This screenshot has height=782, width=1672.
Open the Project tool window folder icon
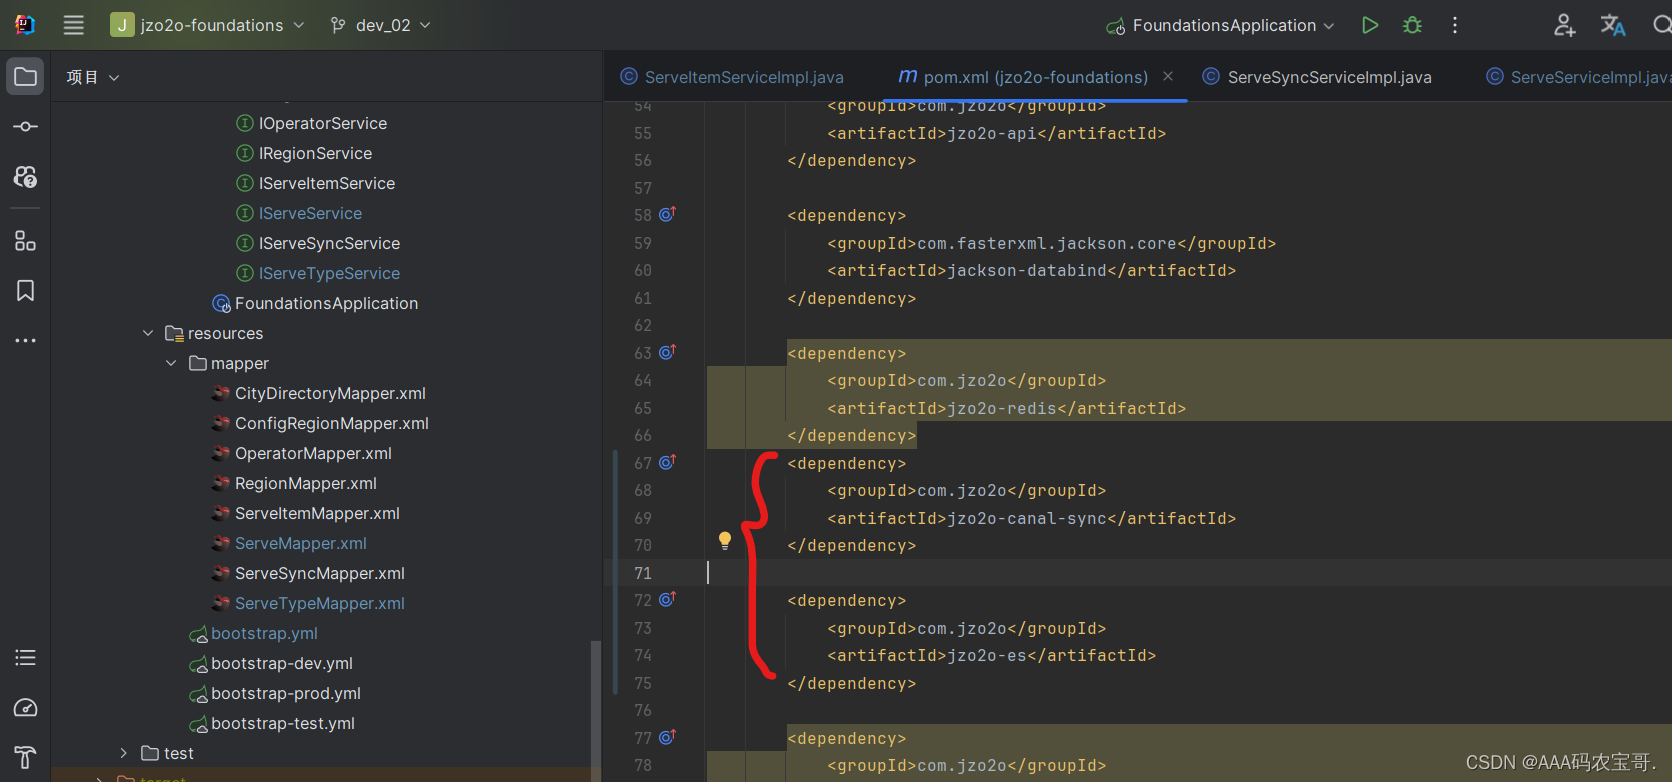click(25, 77)
